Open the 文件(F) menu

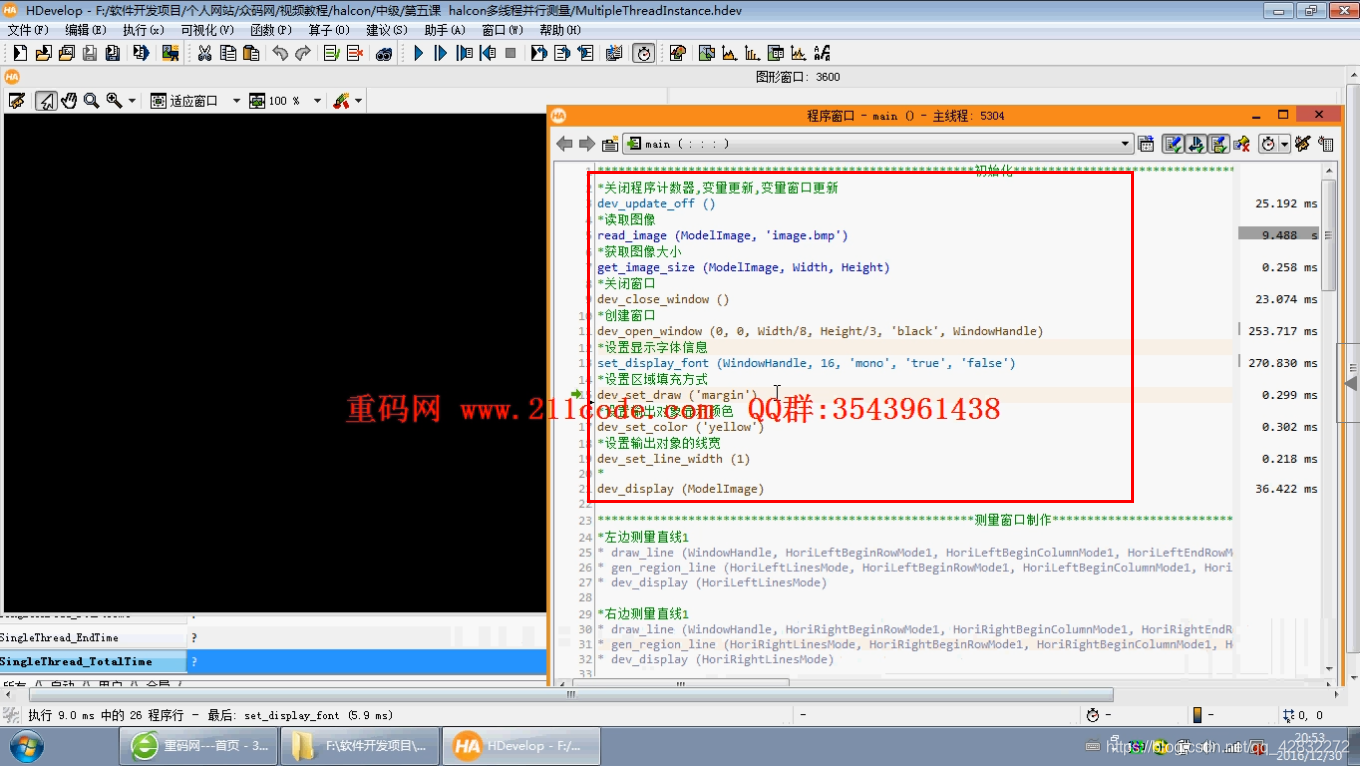pos(28,30)
